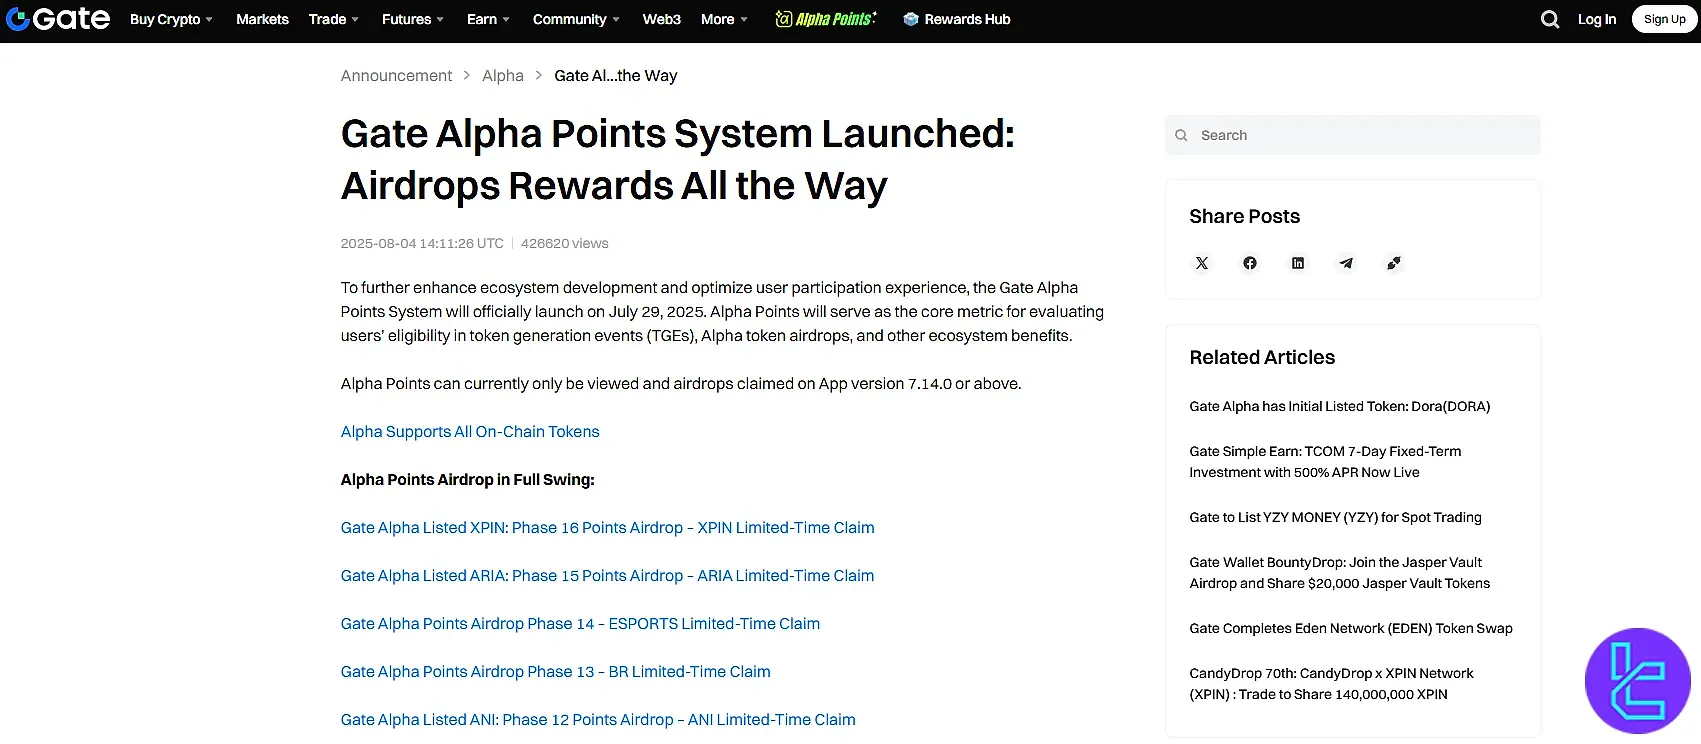Expand the Buy Crypto dropdown
Screen dimensions: 1701x744
[171, 19]
